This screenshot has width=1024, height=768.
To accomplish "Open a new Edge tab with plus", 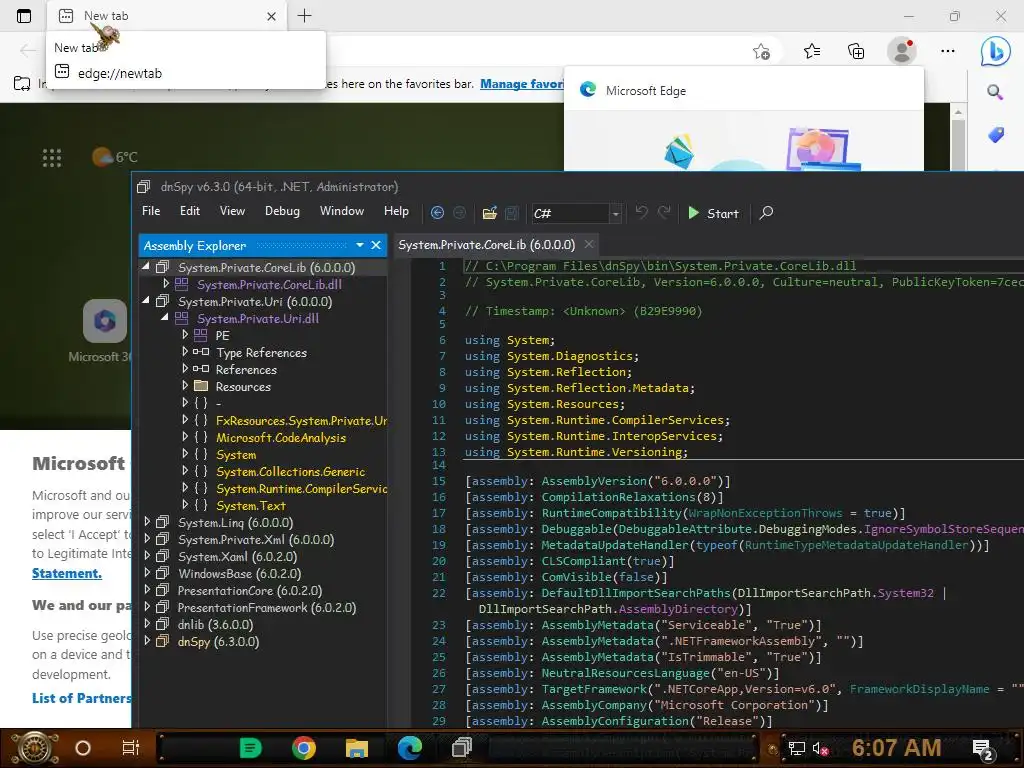I will click(304, 16).
